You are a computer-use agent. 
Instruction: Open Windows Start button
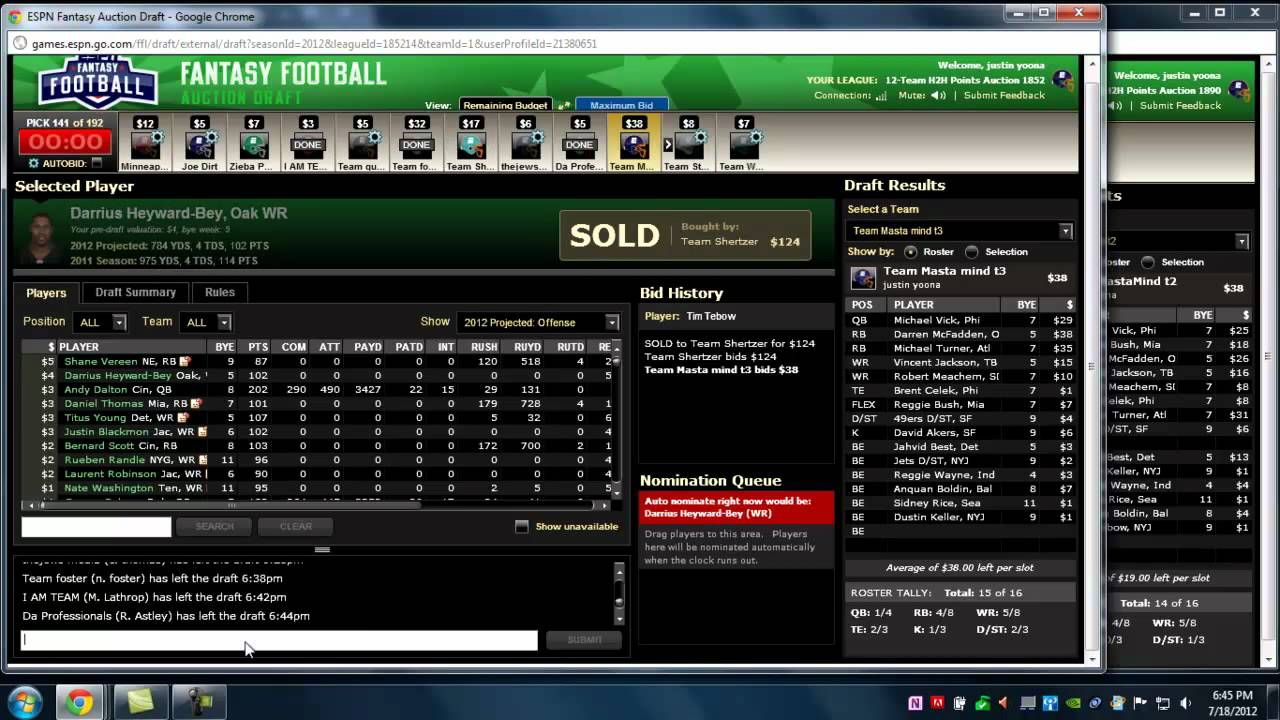(x=23, y=702)
